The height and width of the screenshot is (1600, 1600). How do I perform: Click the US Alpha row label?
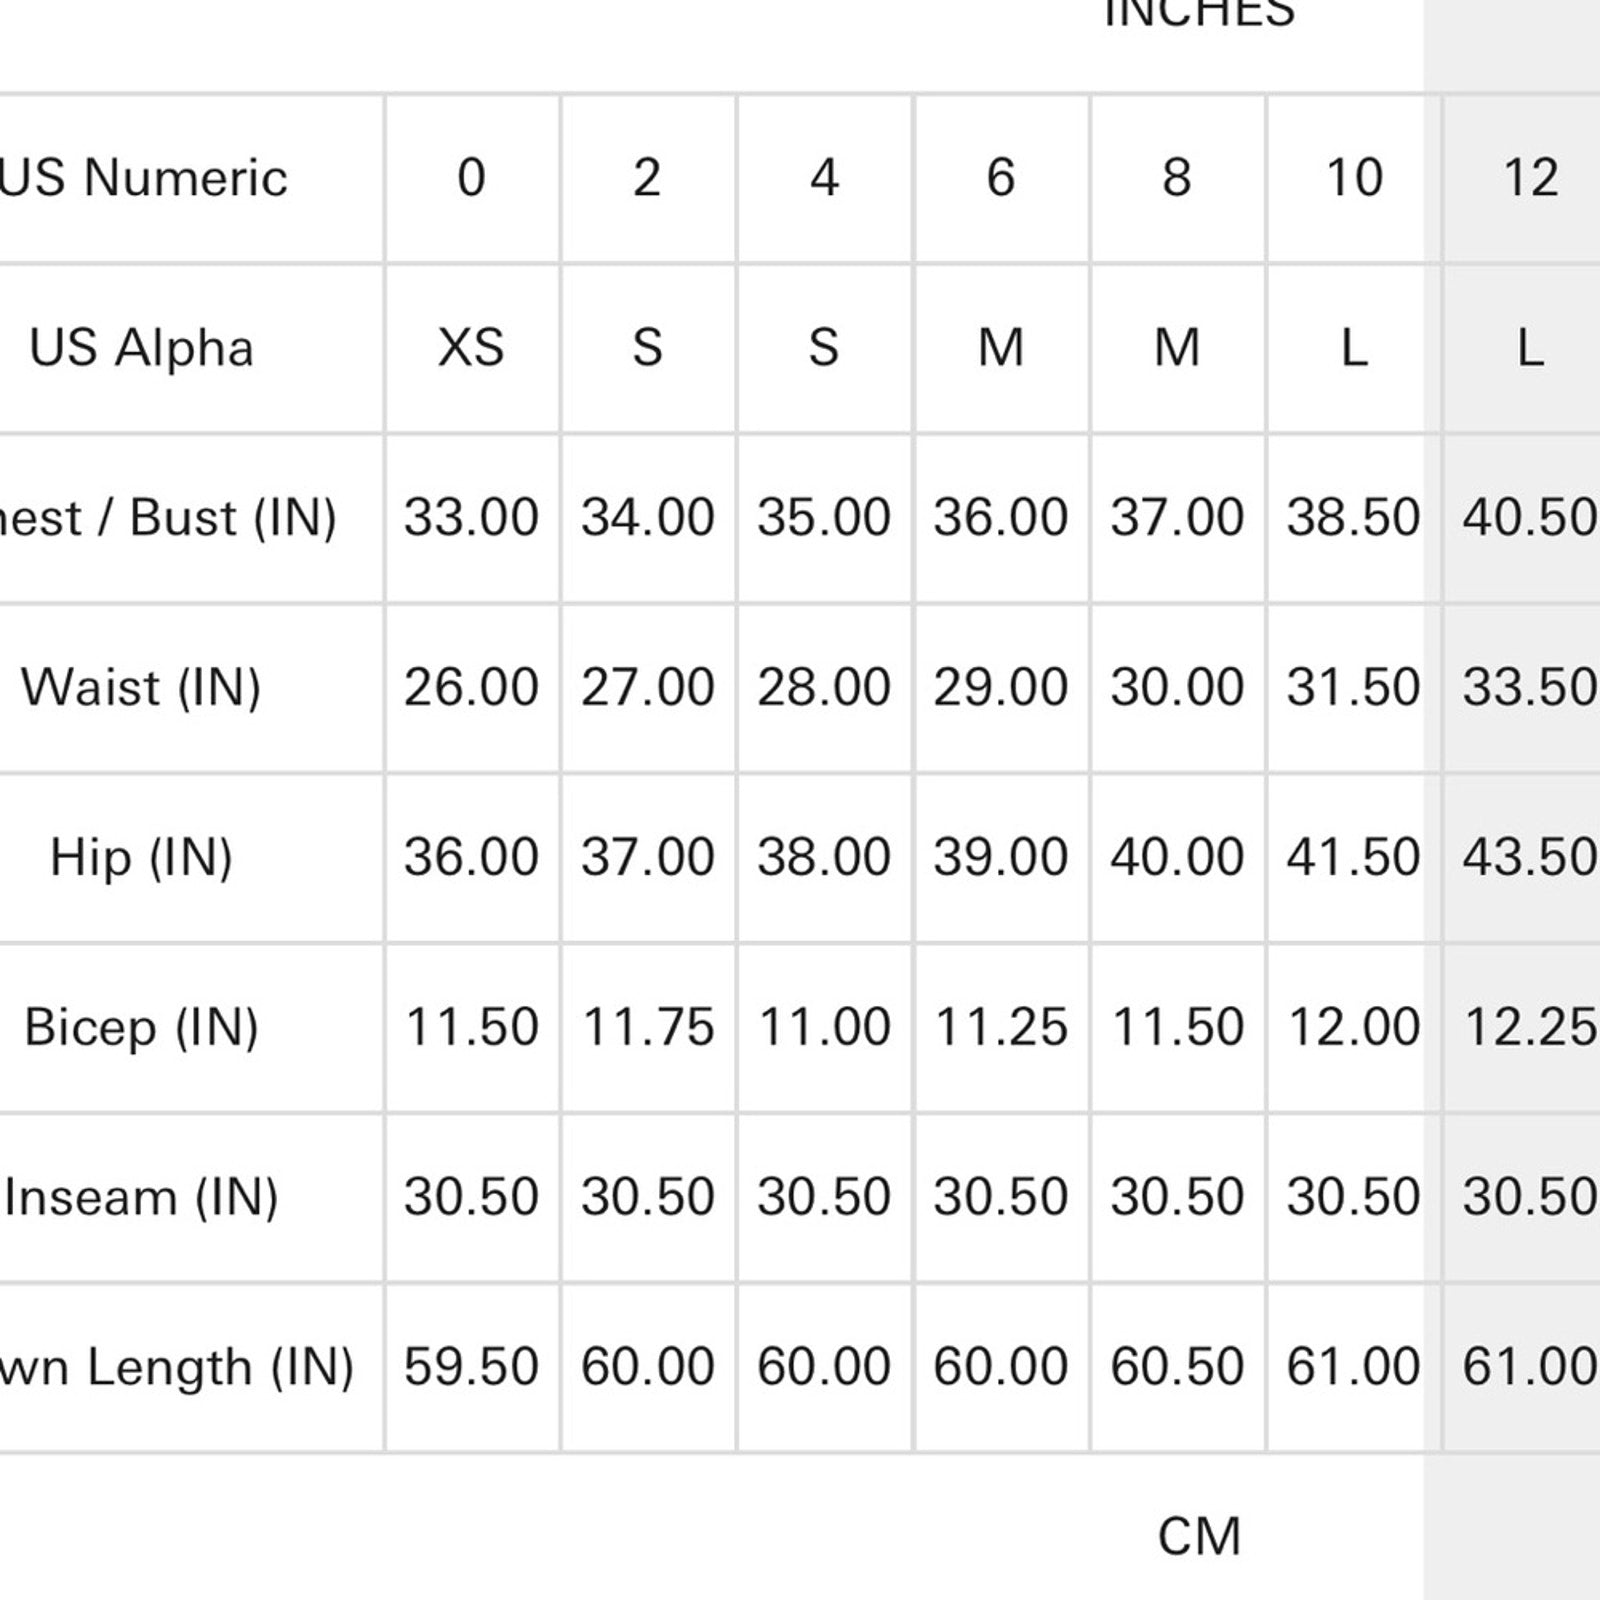[141, 348]
